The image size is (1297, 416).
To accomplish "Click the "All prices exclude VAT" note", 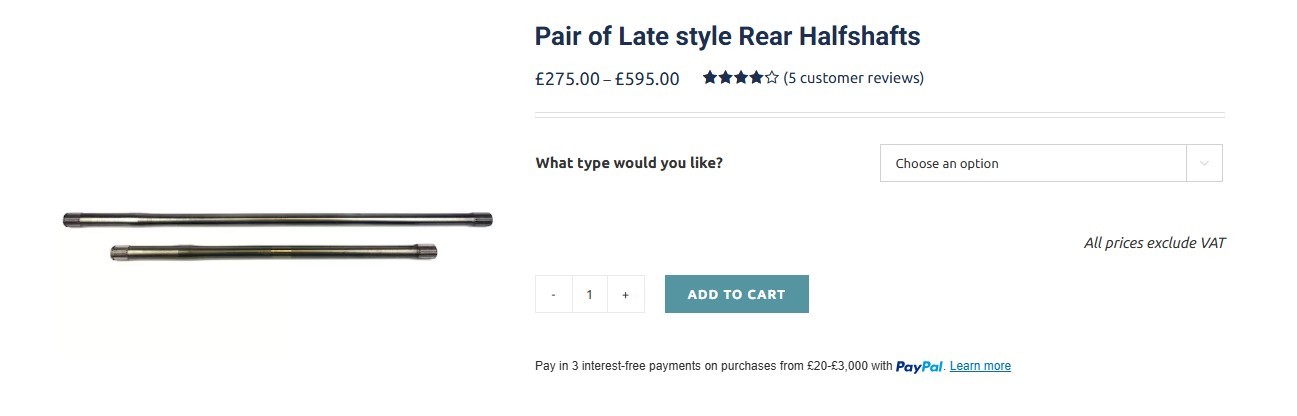I will pos(1154,243).
